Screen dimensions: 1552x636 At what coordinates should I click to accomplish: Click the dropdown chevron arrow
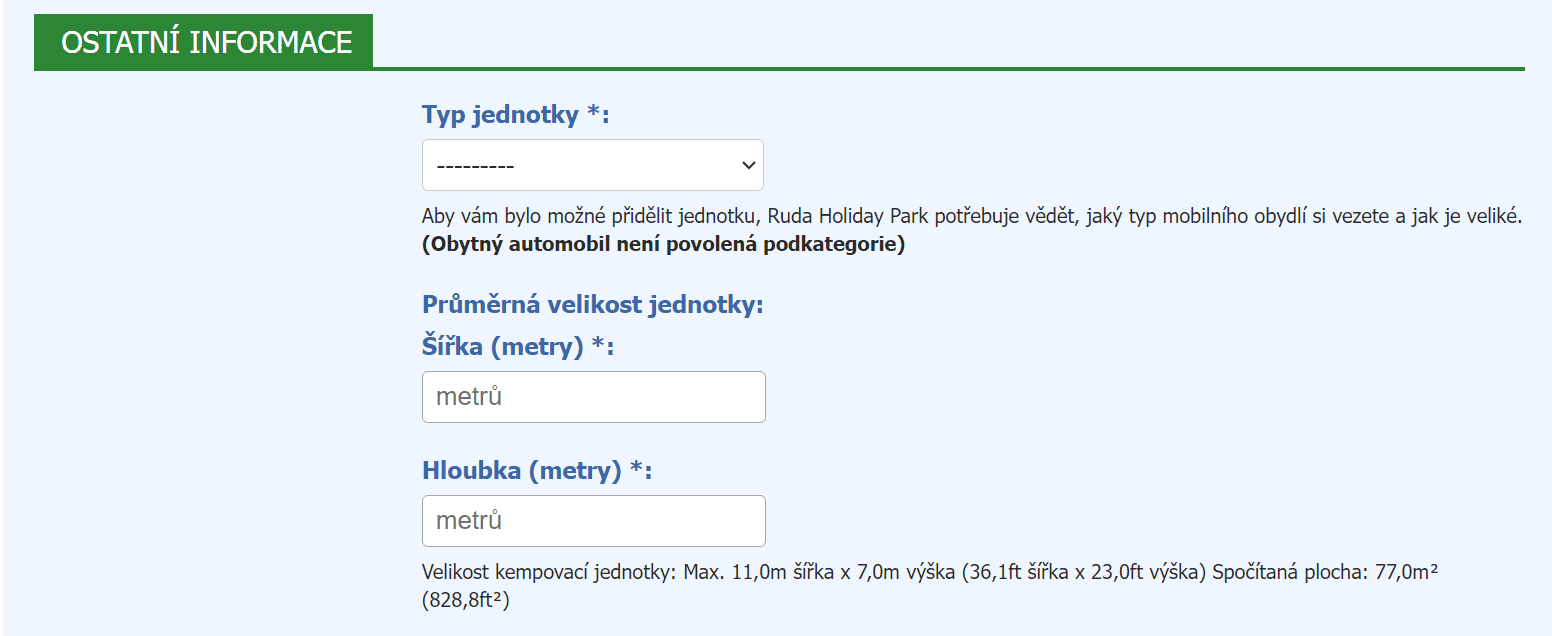tap(747, 165)
